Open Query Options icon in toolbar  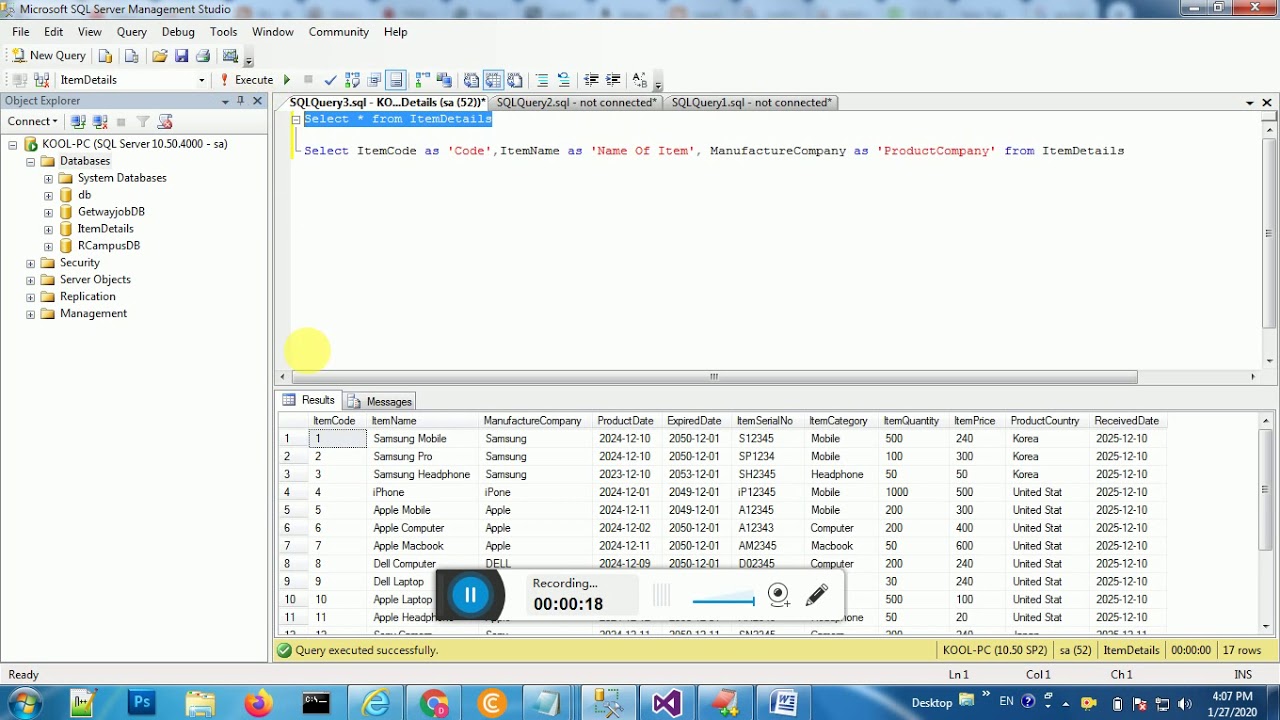(x=374, y=80)
